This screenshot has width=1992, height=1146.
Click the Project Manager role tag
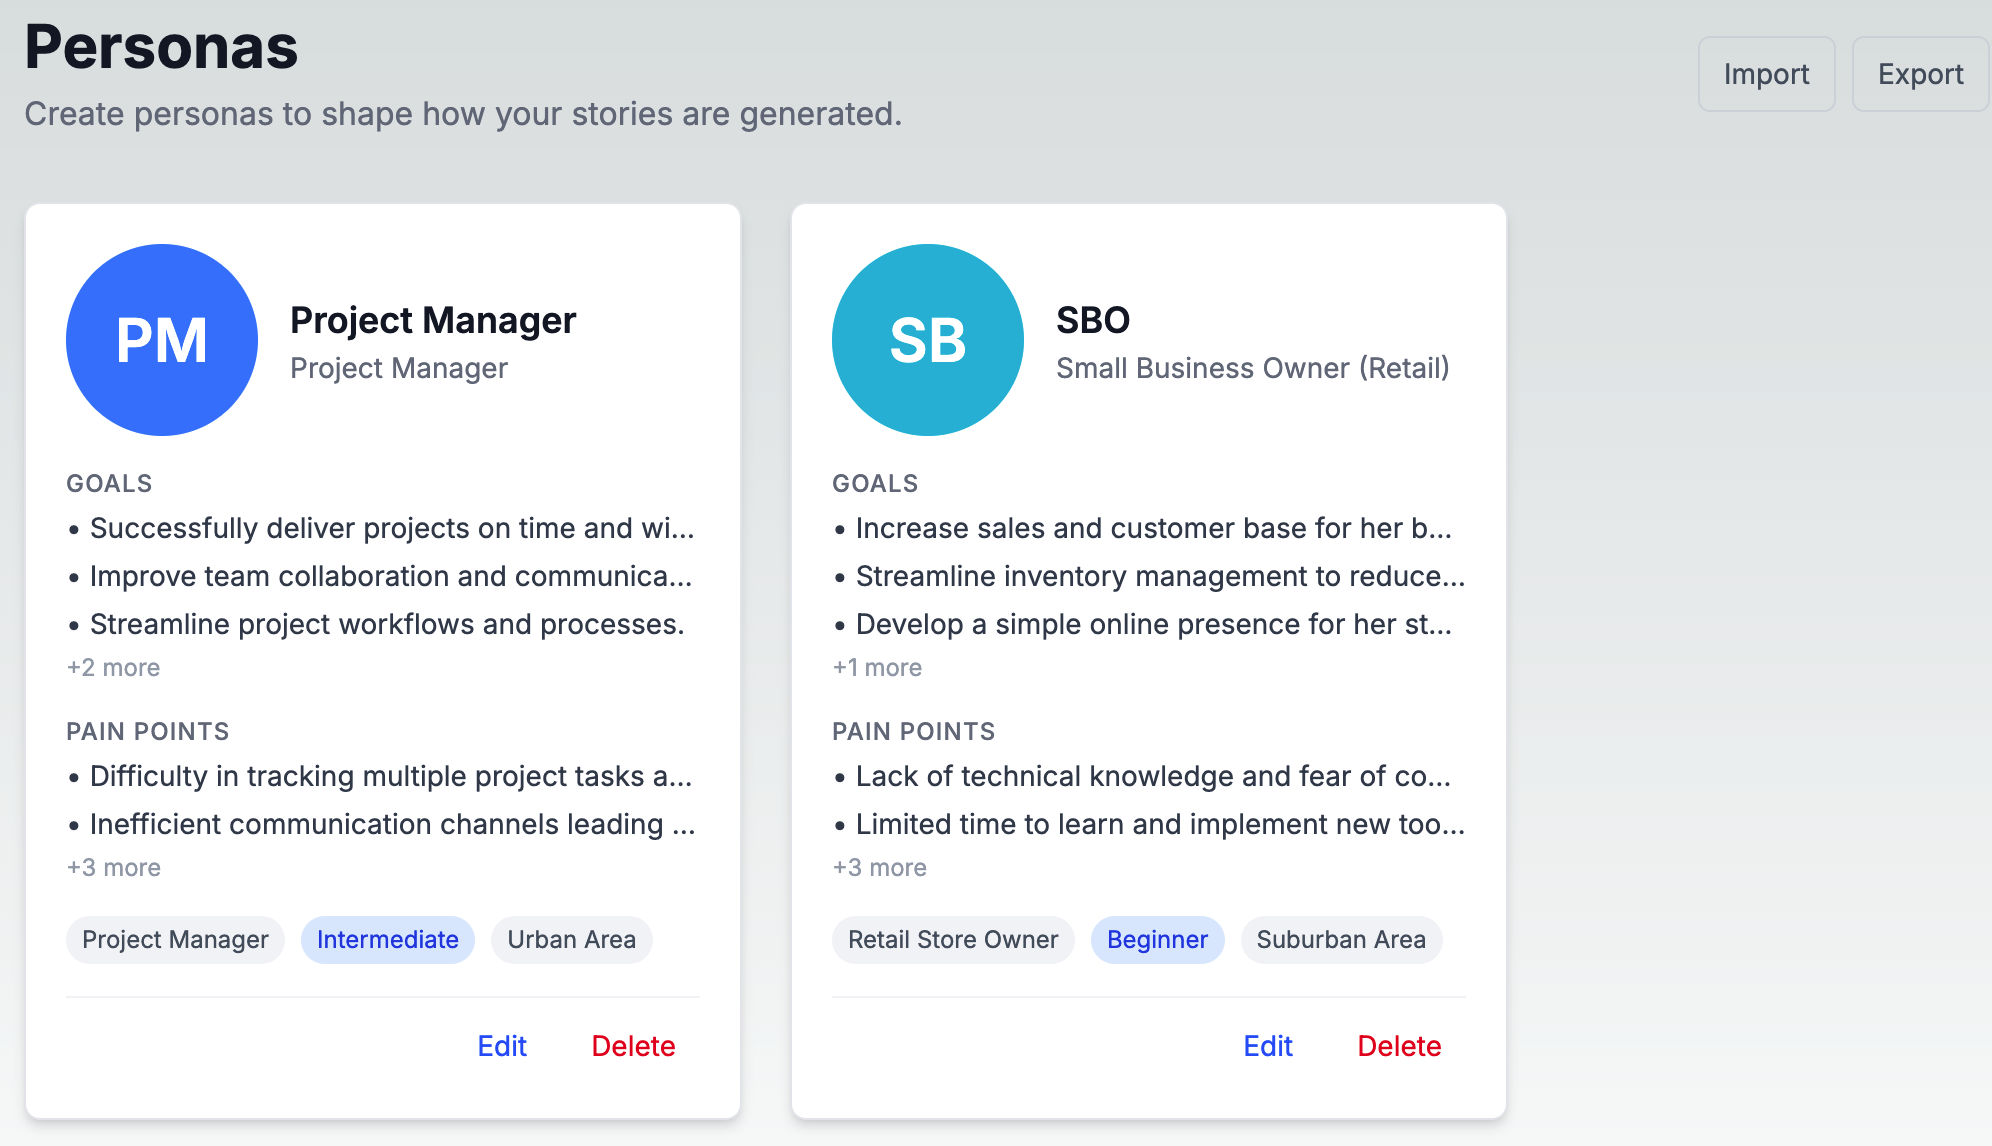175,940
